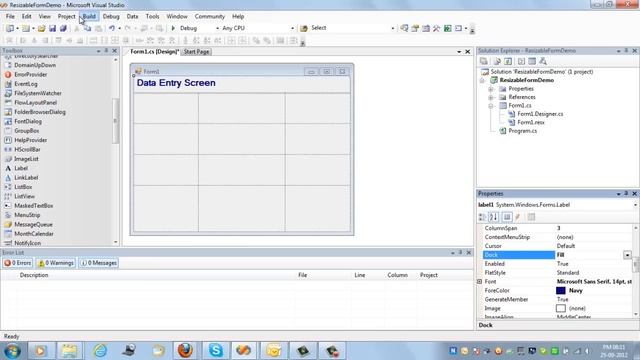This screenshot has width=640, height=360.
Task: Click Find in Files icon beside Select box
Action: (x=304, y=28)
